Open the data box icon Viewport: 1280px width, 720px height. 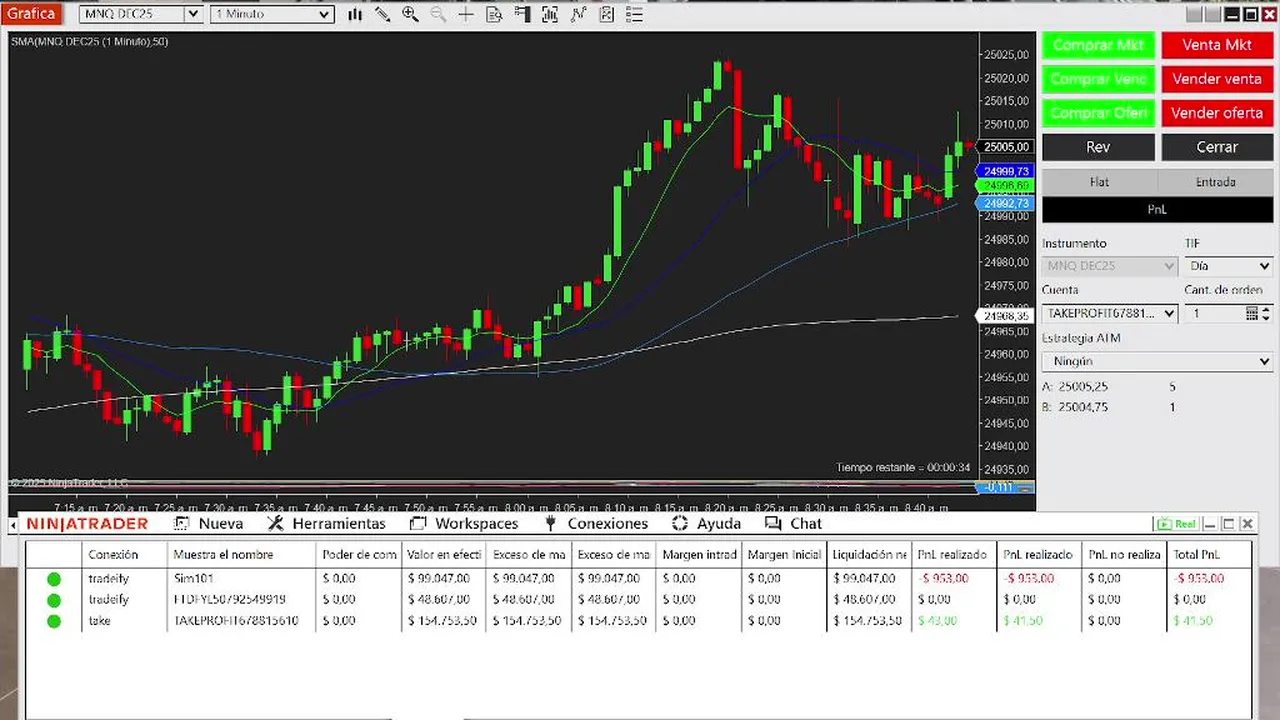pyautogui.click(x=494, y=14)
